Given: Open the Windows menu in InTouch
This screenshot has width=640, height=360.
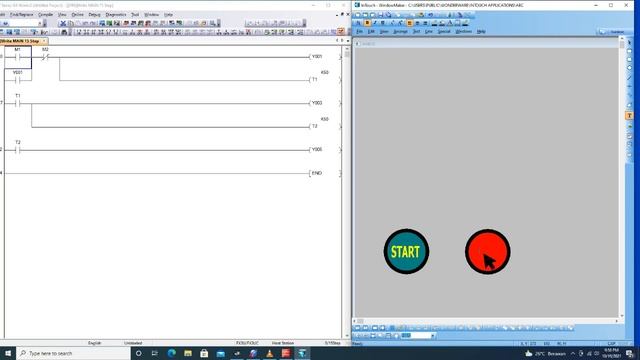Looking at the screenshot, I should pos(463,31).
